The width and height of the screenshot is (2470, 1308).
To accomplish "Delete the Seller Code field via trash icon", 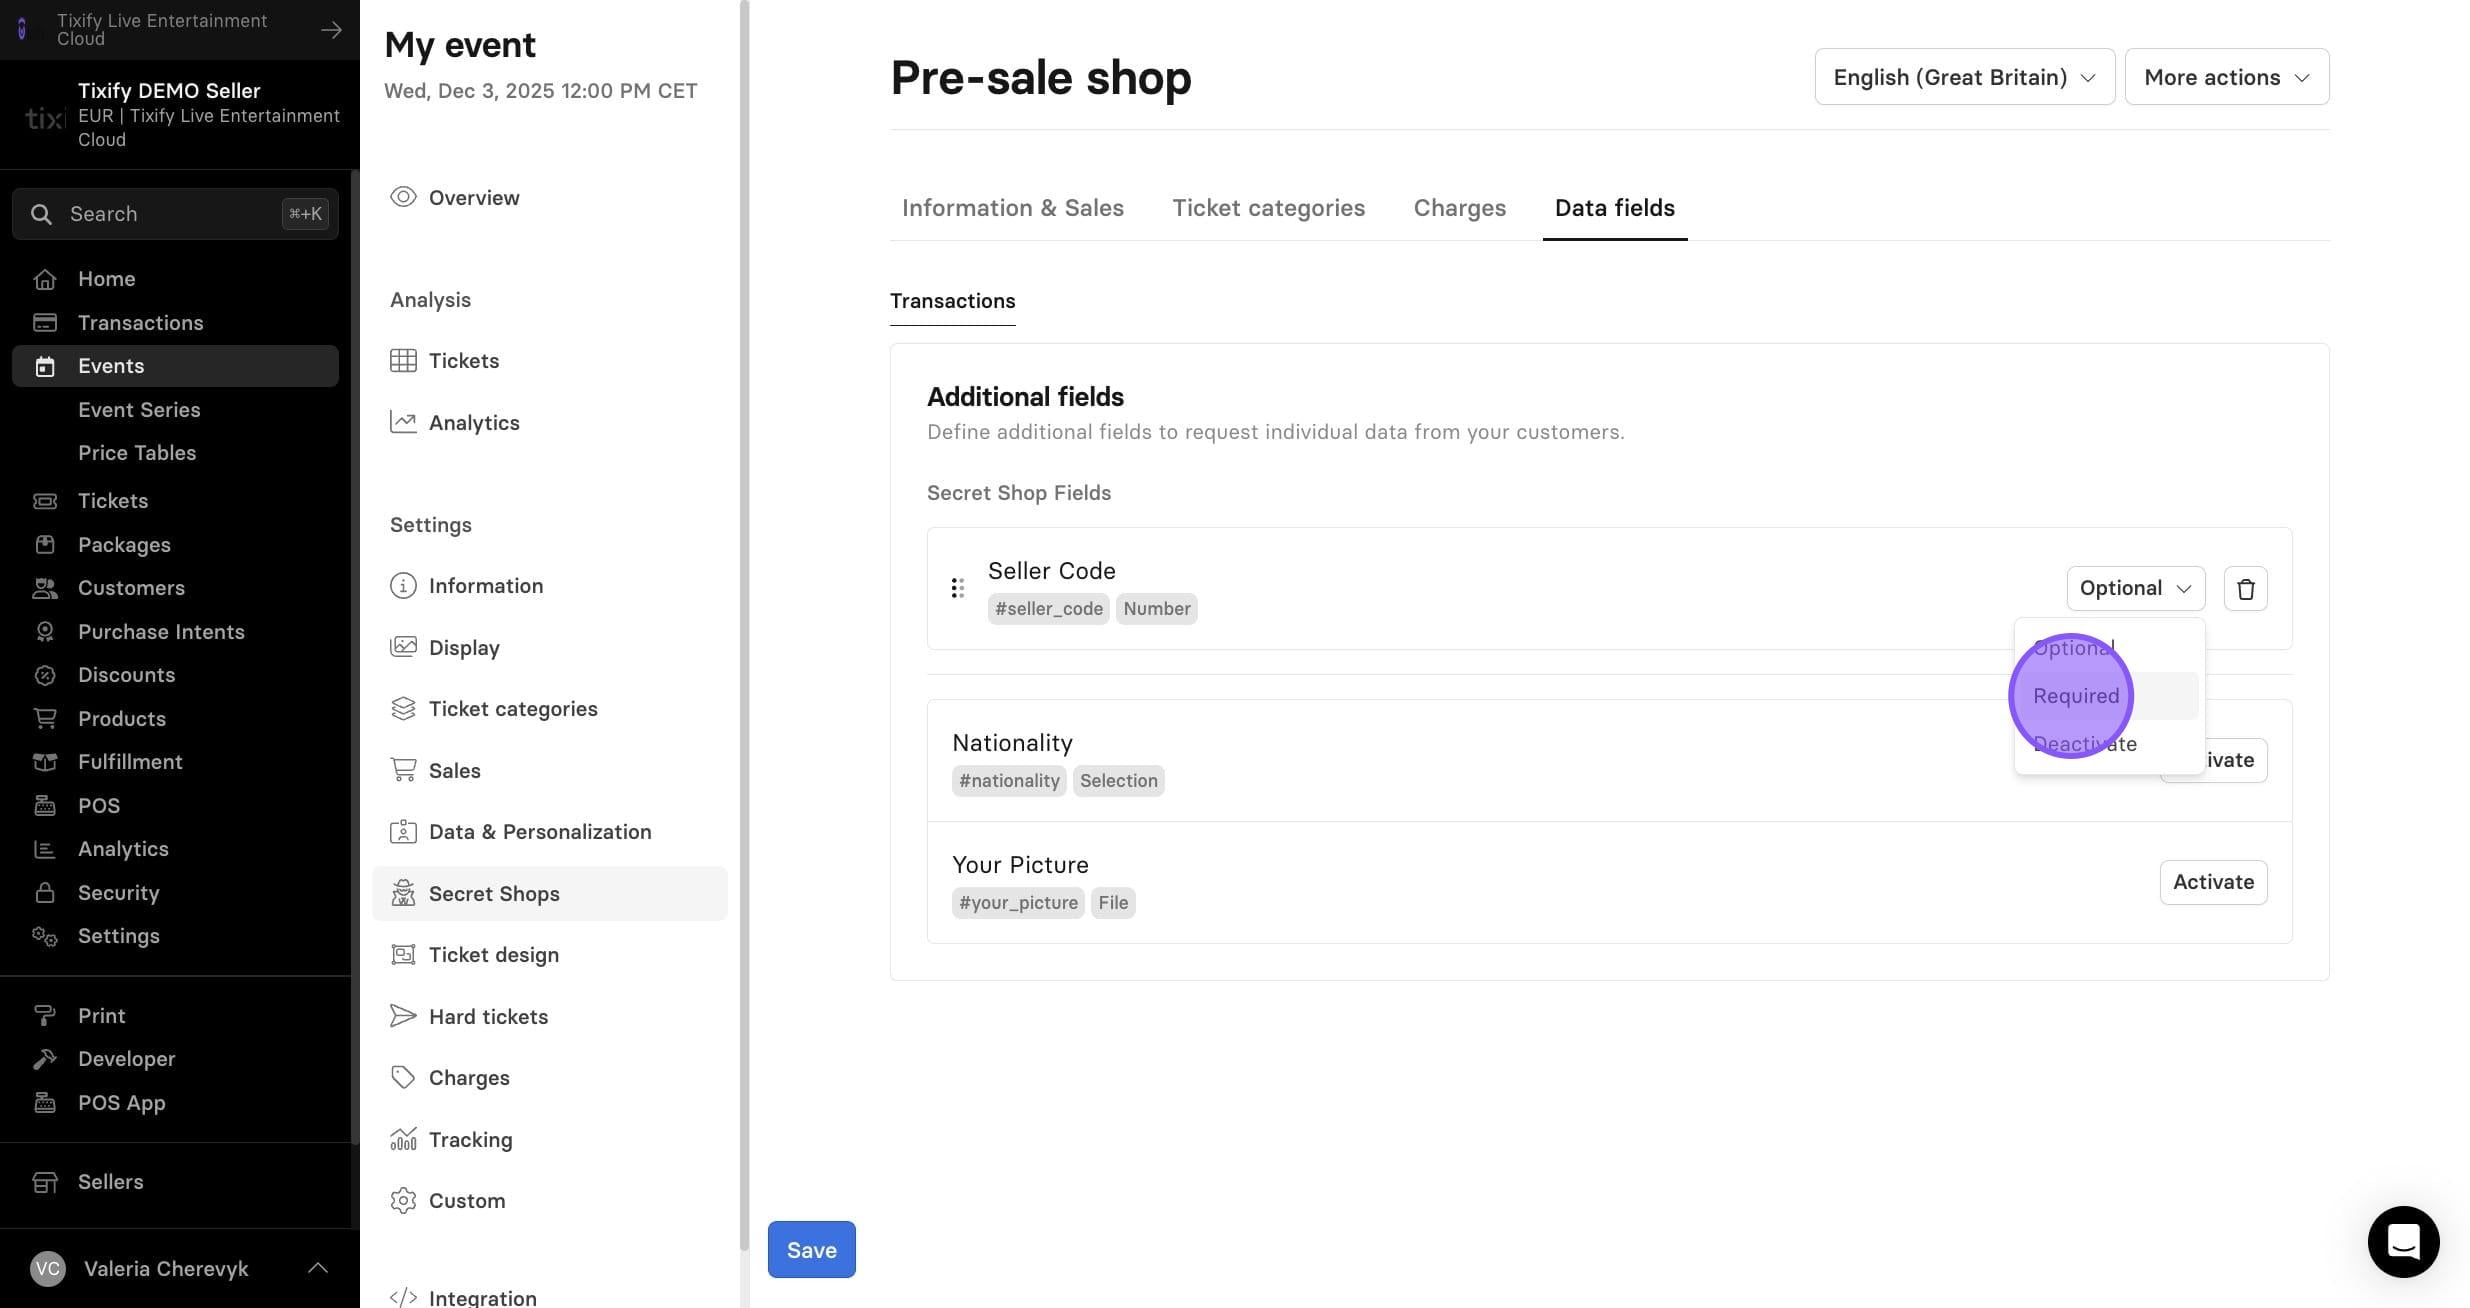I will click(x=2245, y=588).
